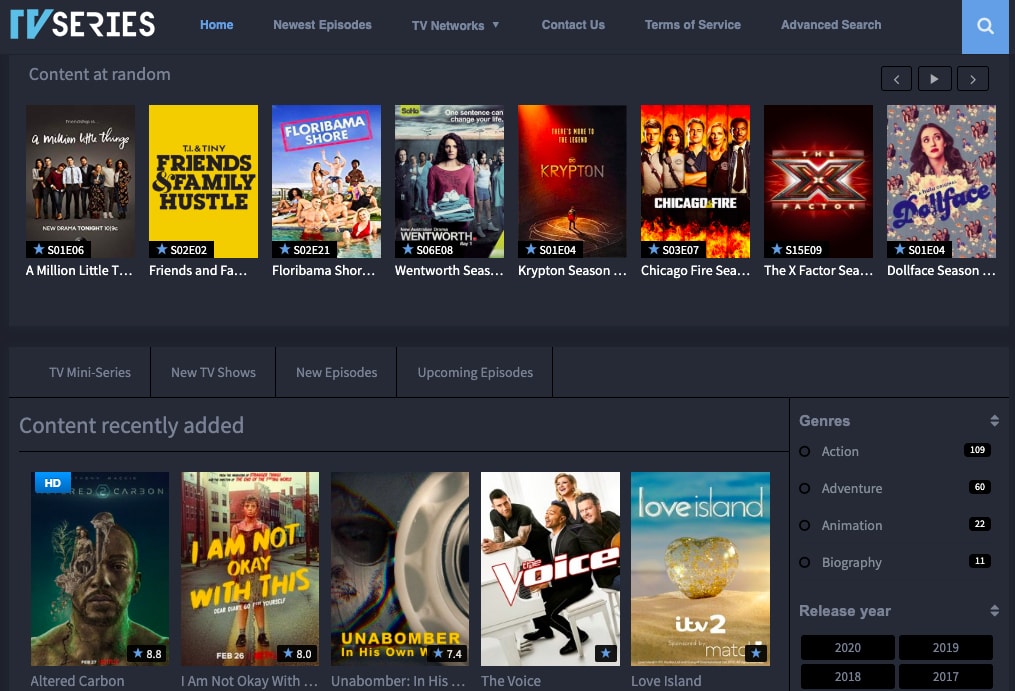
Task: Open The Voice title link
Action: [x=511, y=681]
